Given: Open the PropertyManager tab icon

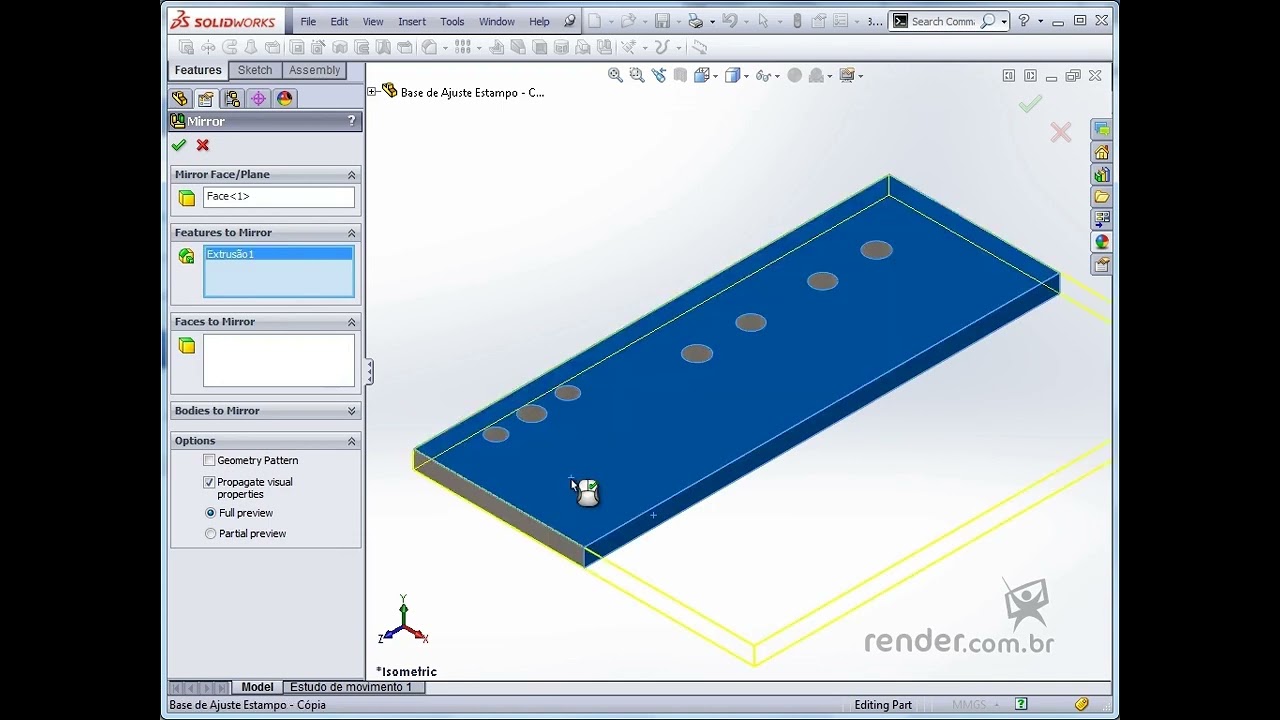Looking at the screenshot, I should tap(205, 98).
